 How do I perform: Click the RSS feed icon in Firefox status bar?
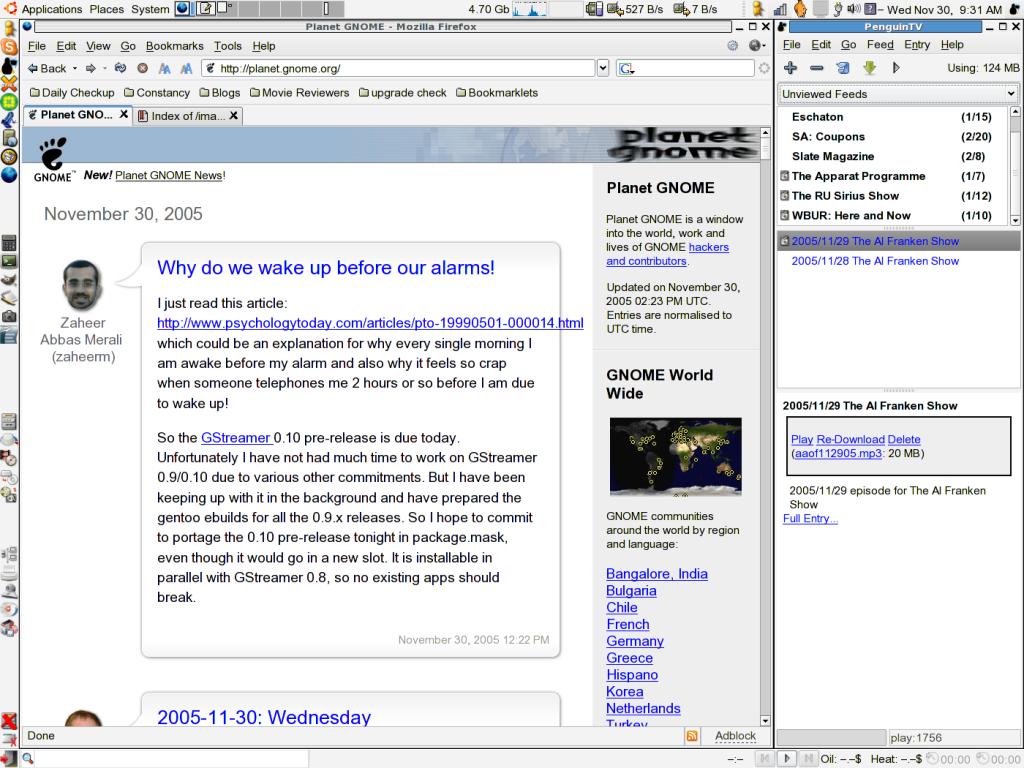click(692, 736)
